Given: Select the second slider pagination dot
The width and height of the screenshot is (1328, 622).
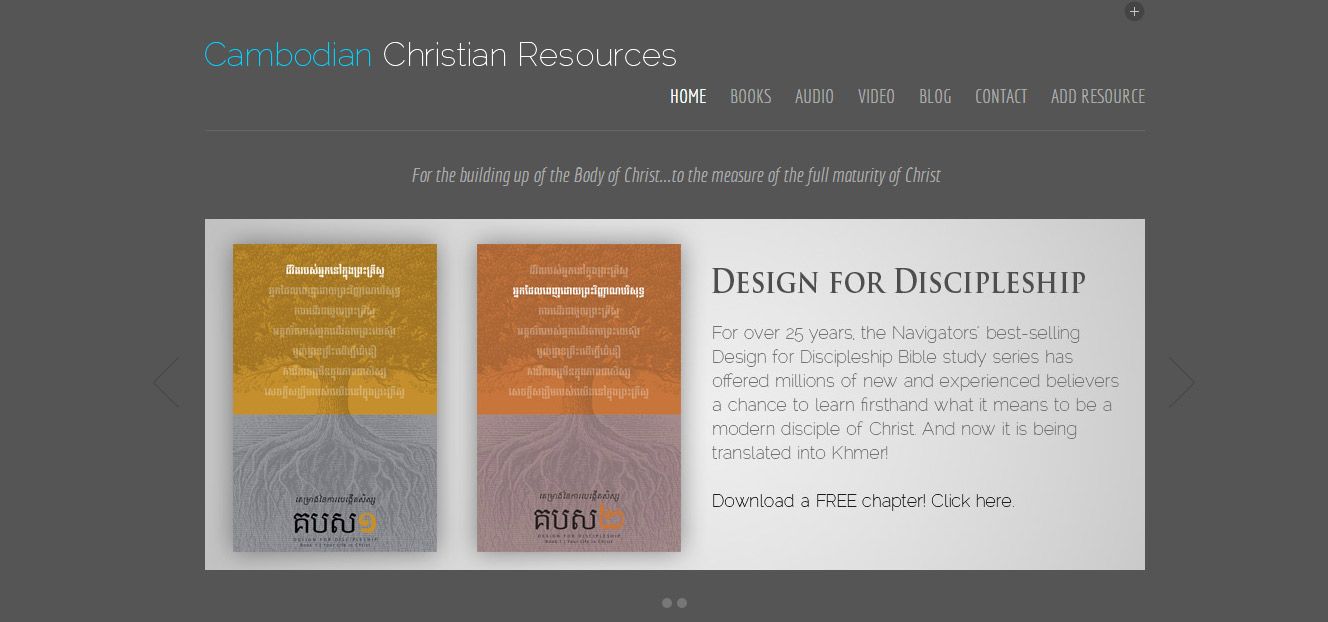Looking at the screenshot, I should [682, 603].
